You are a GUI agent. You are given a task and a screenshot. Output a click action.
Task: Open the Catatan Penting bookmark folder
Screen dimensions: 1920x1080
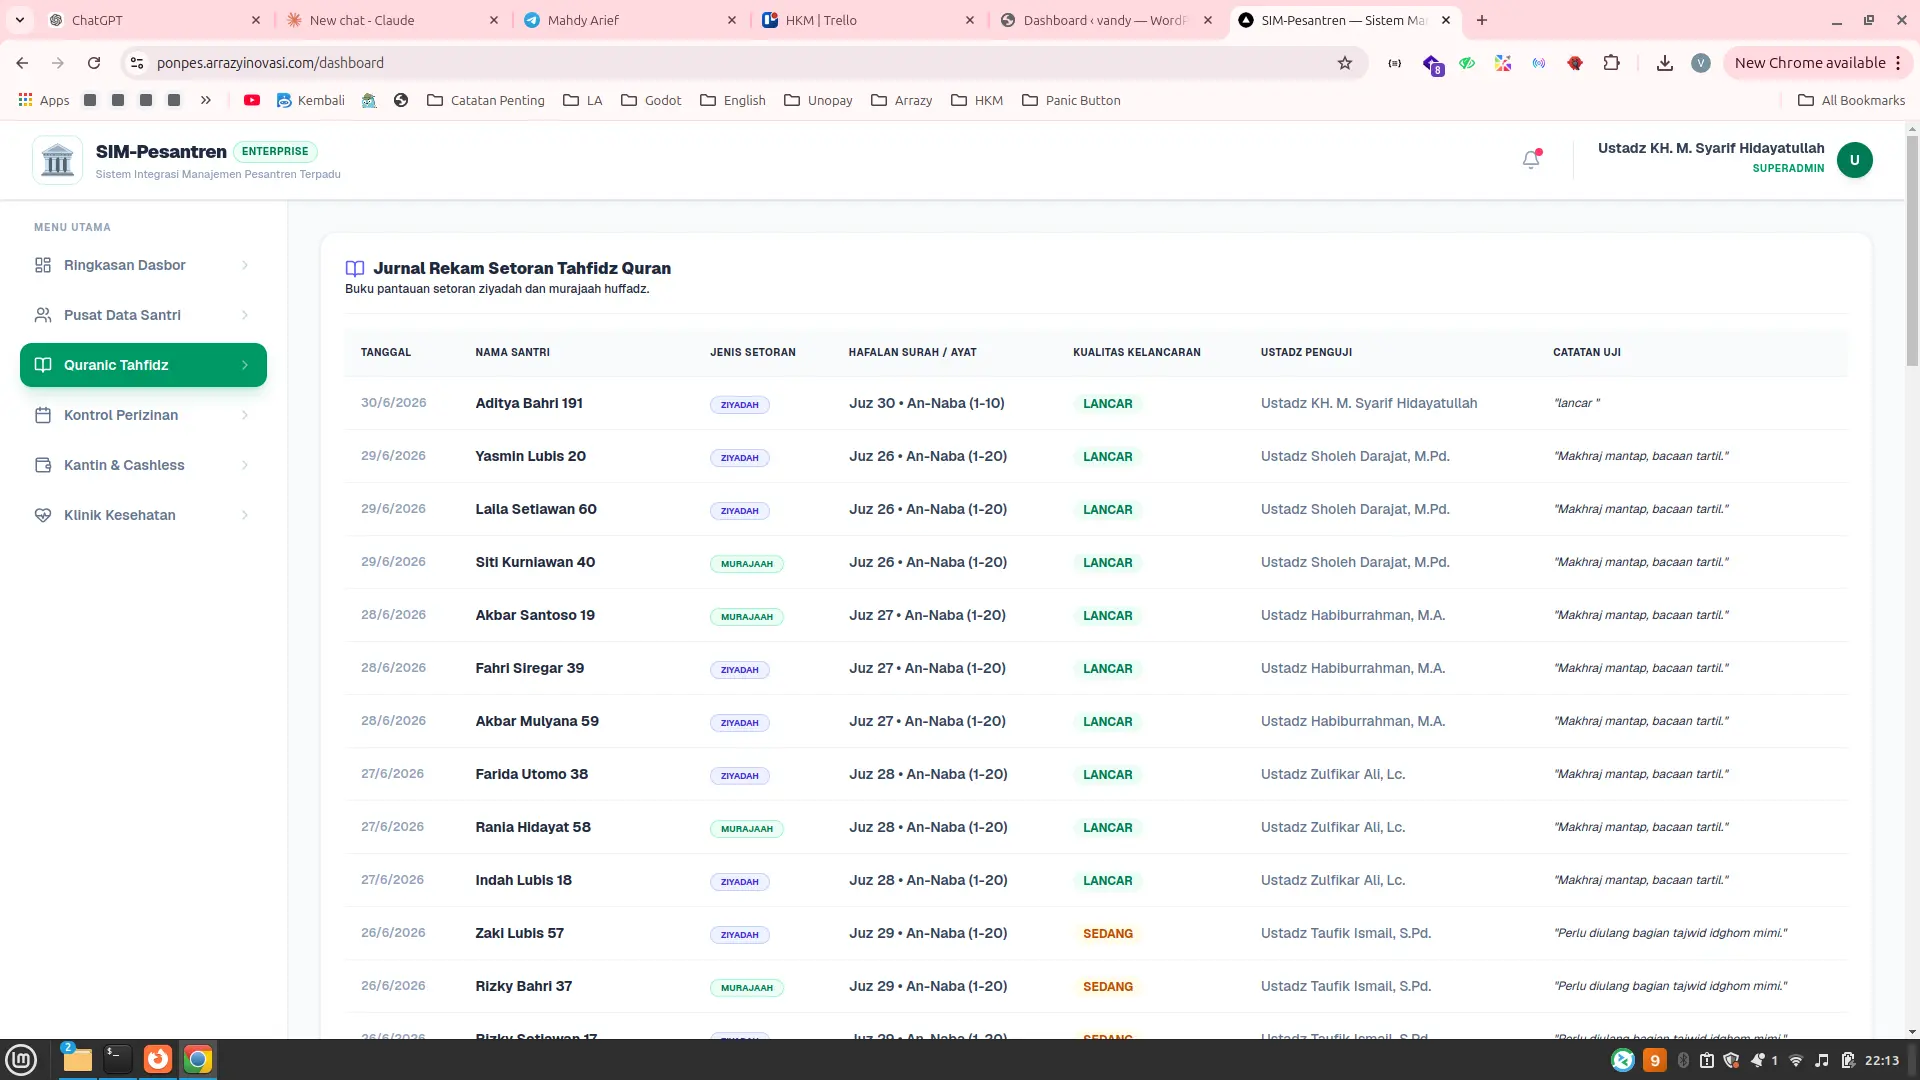tap(486, 100)
